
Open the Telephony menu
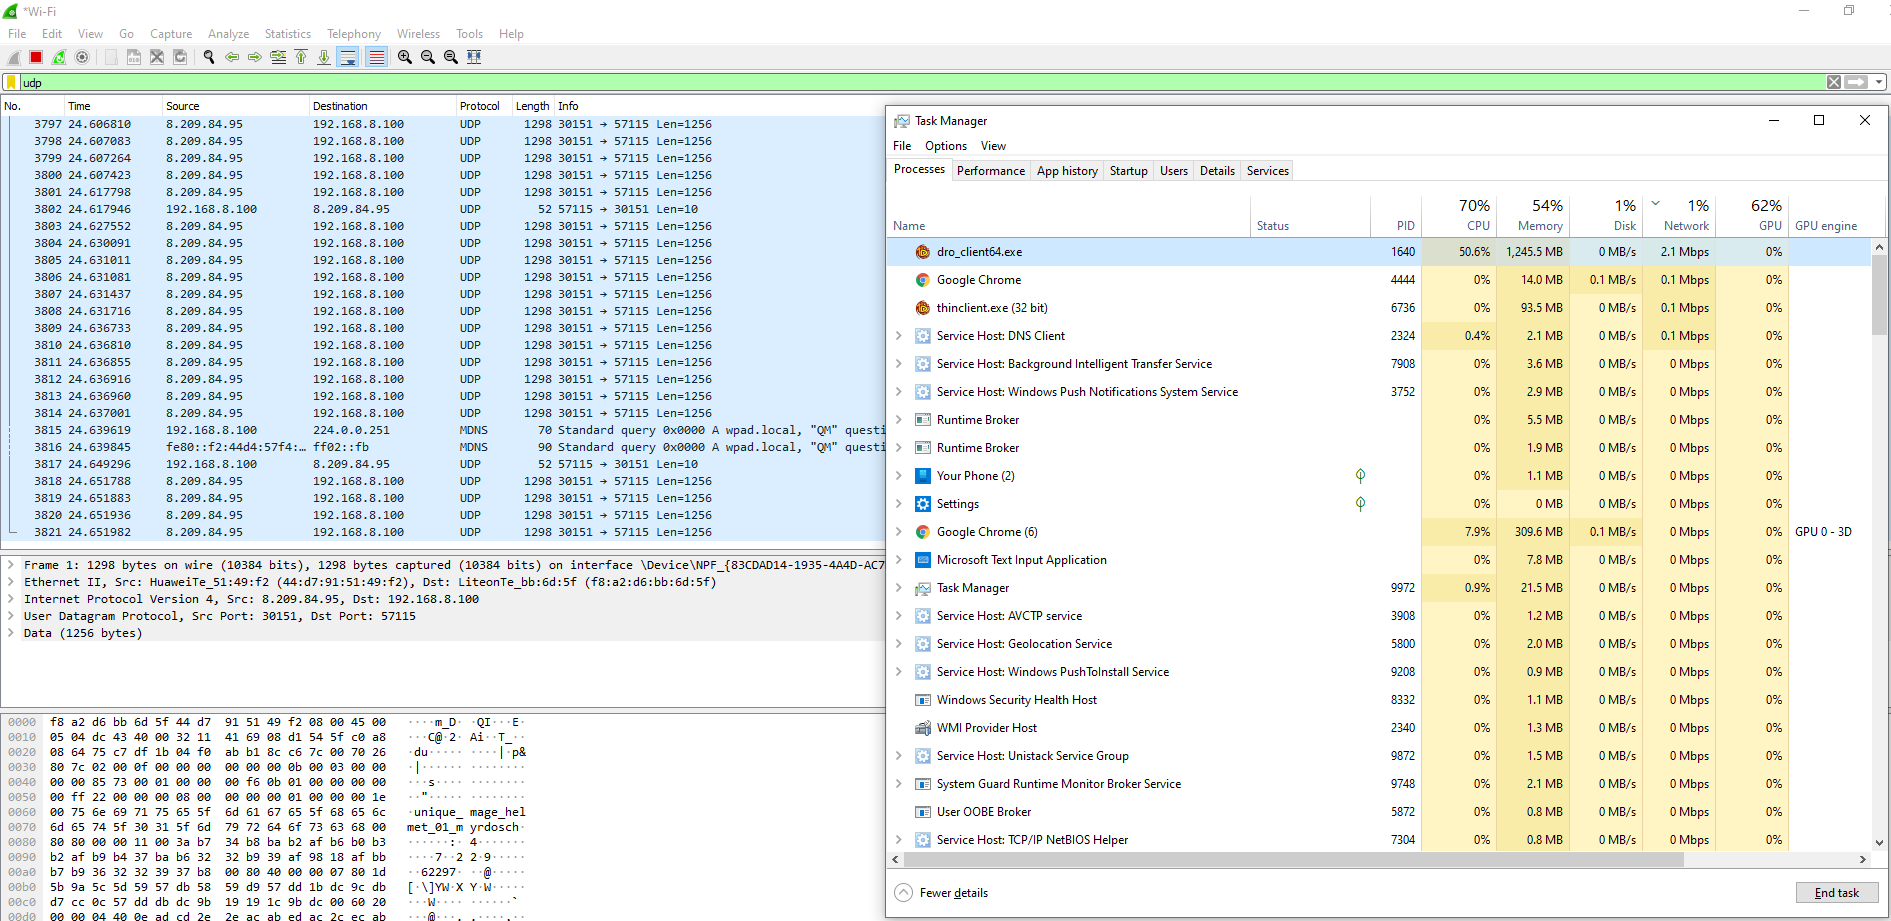[x=354, y=34]
